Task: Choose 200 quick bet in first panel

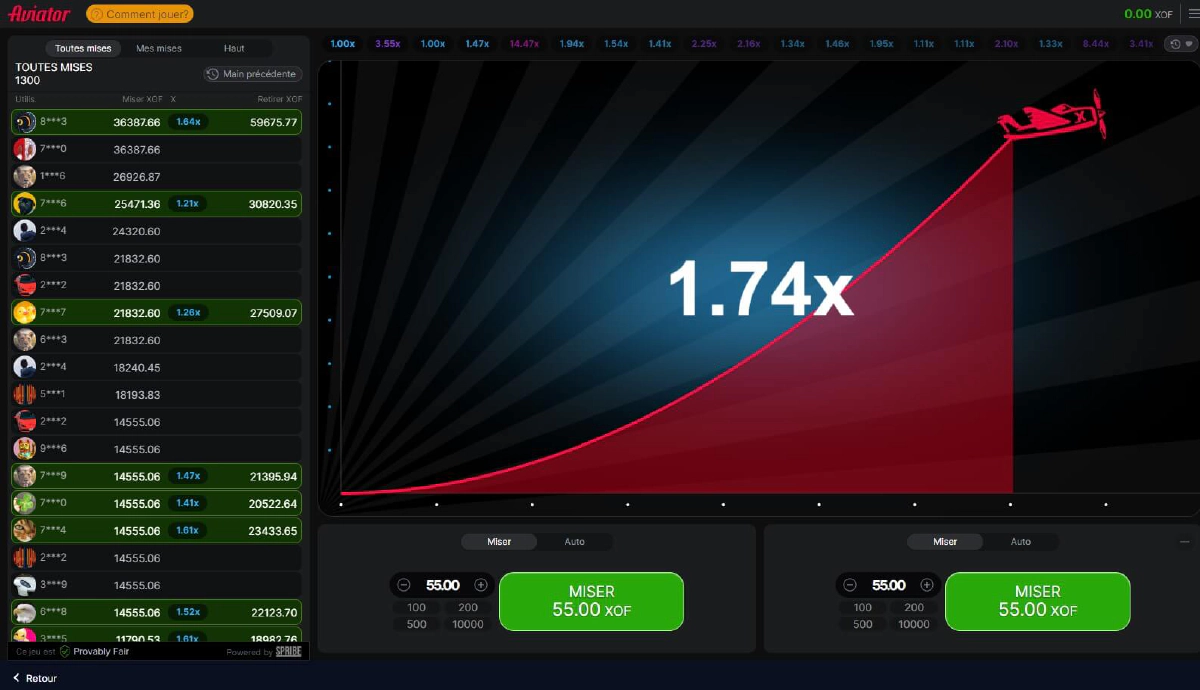Action: [468, 607]
